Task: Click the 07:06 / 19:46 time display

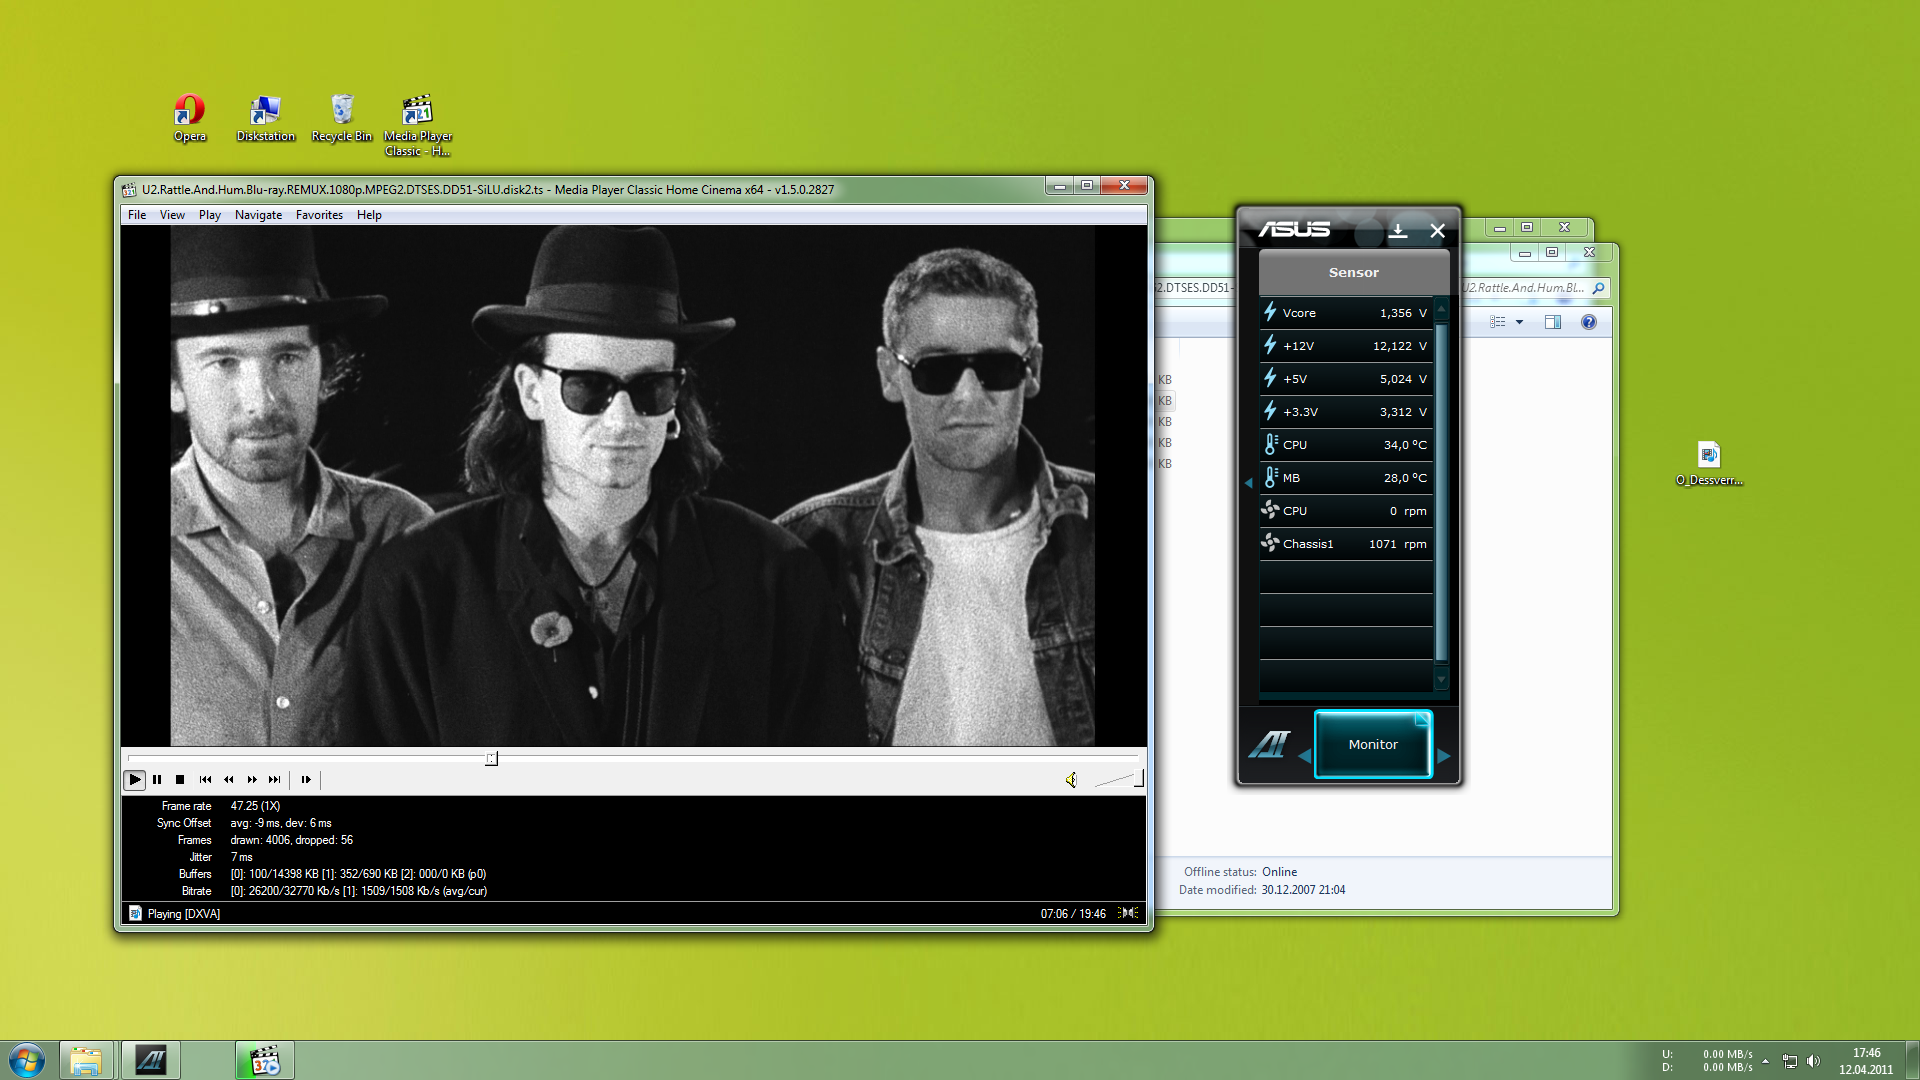Action: point(1073,914)
